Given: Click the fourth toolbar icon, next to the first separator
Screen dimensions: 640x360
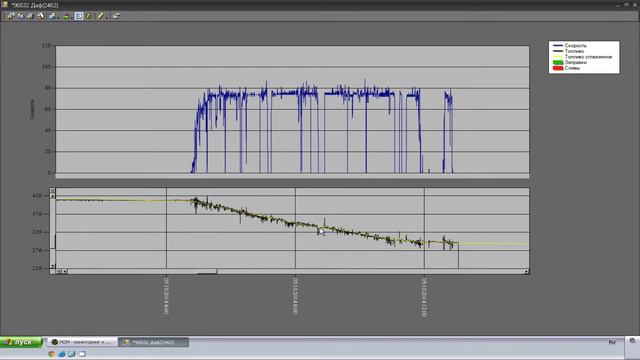Looking at the screenshot, I should 41,16.
